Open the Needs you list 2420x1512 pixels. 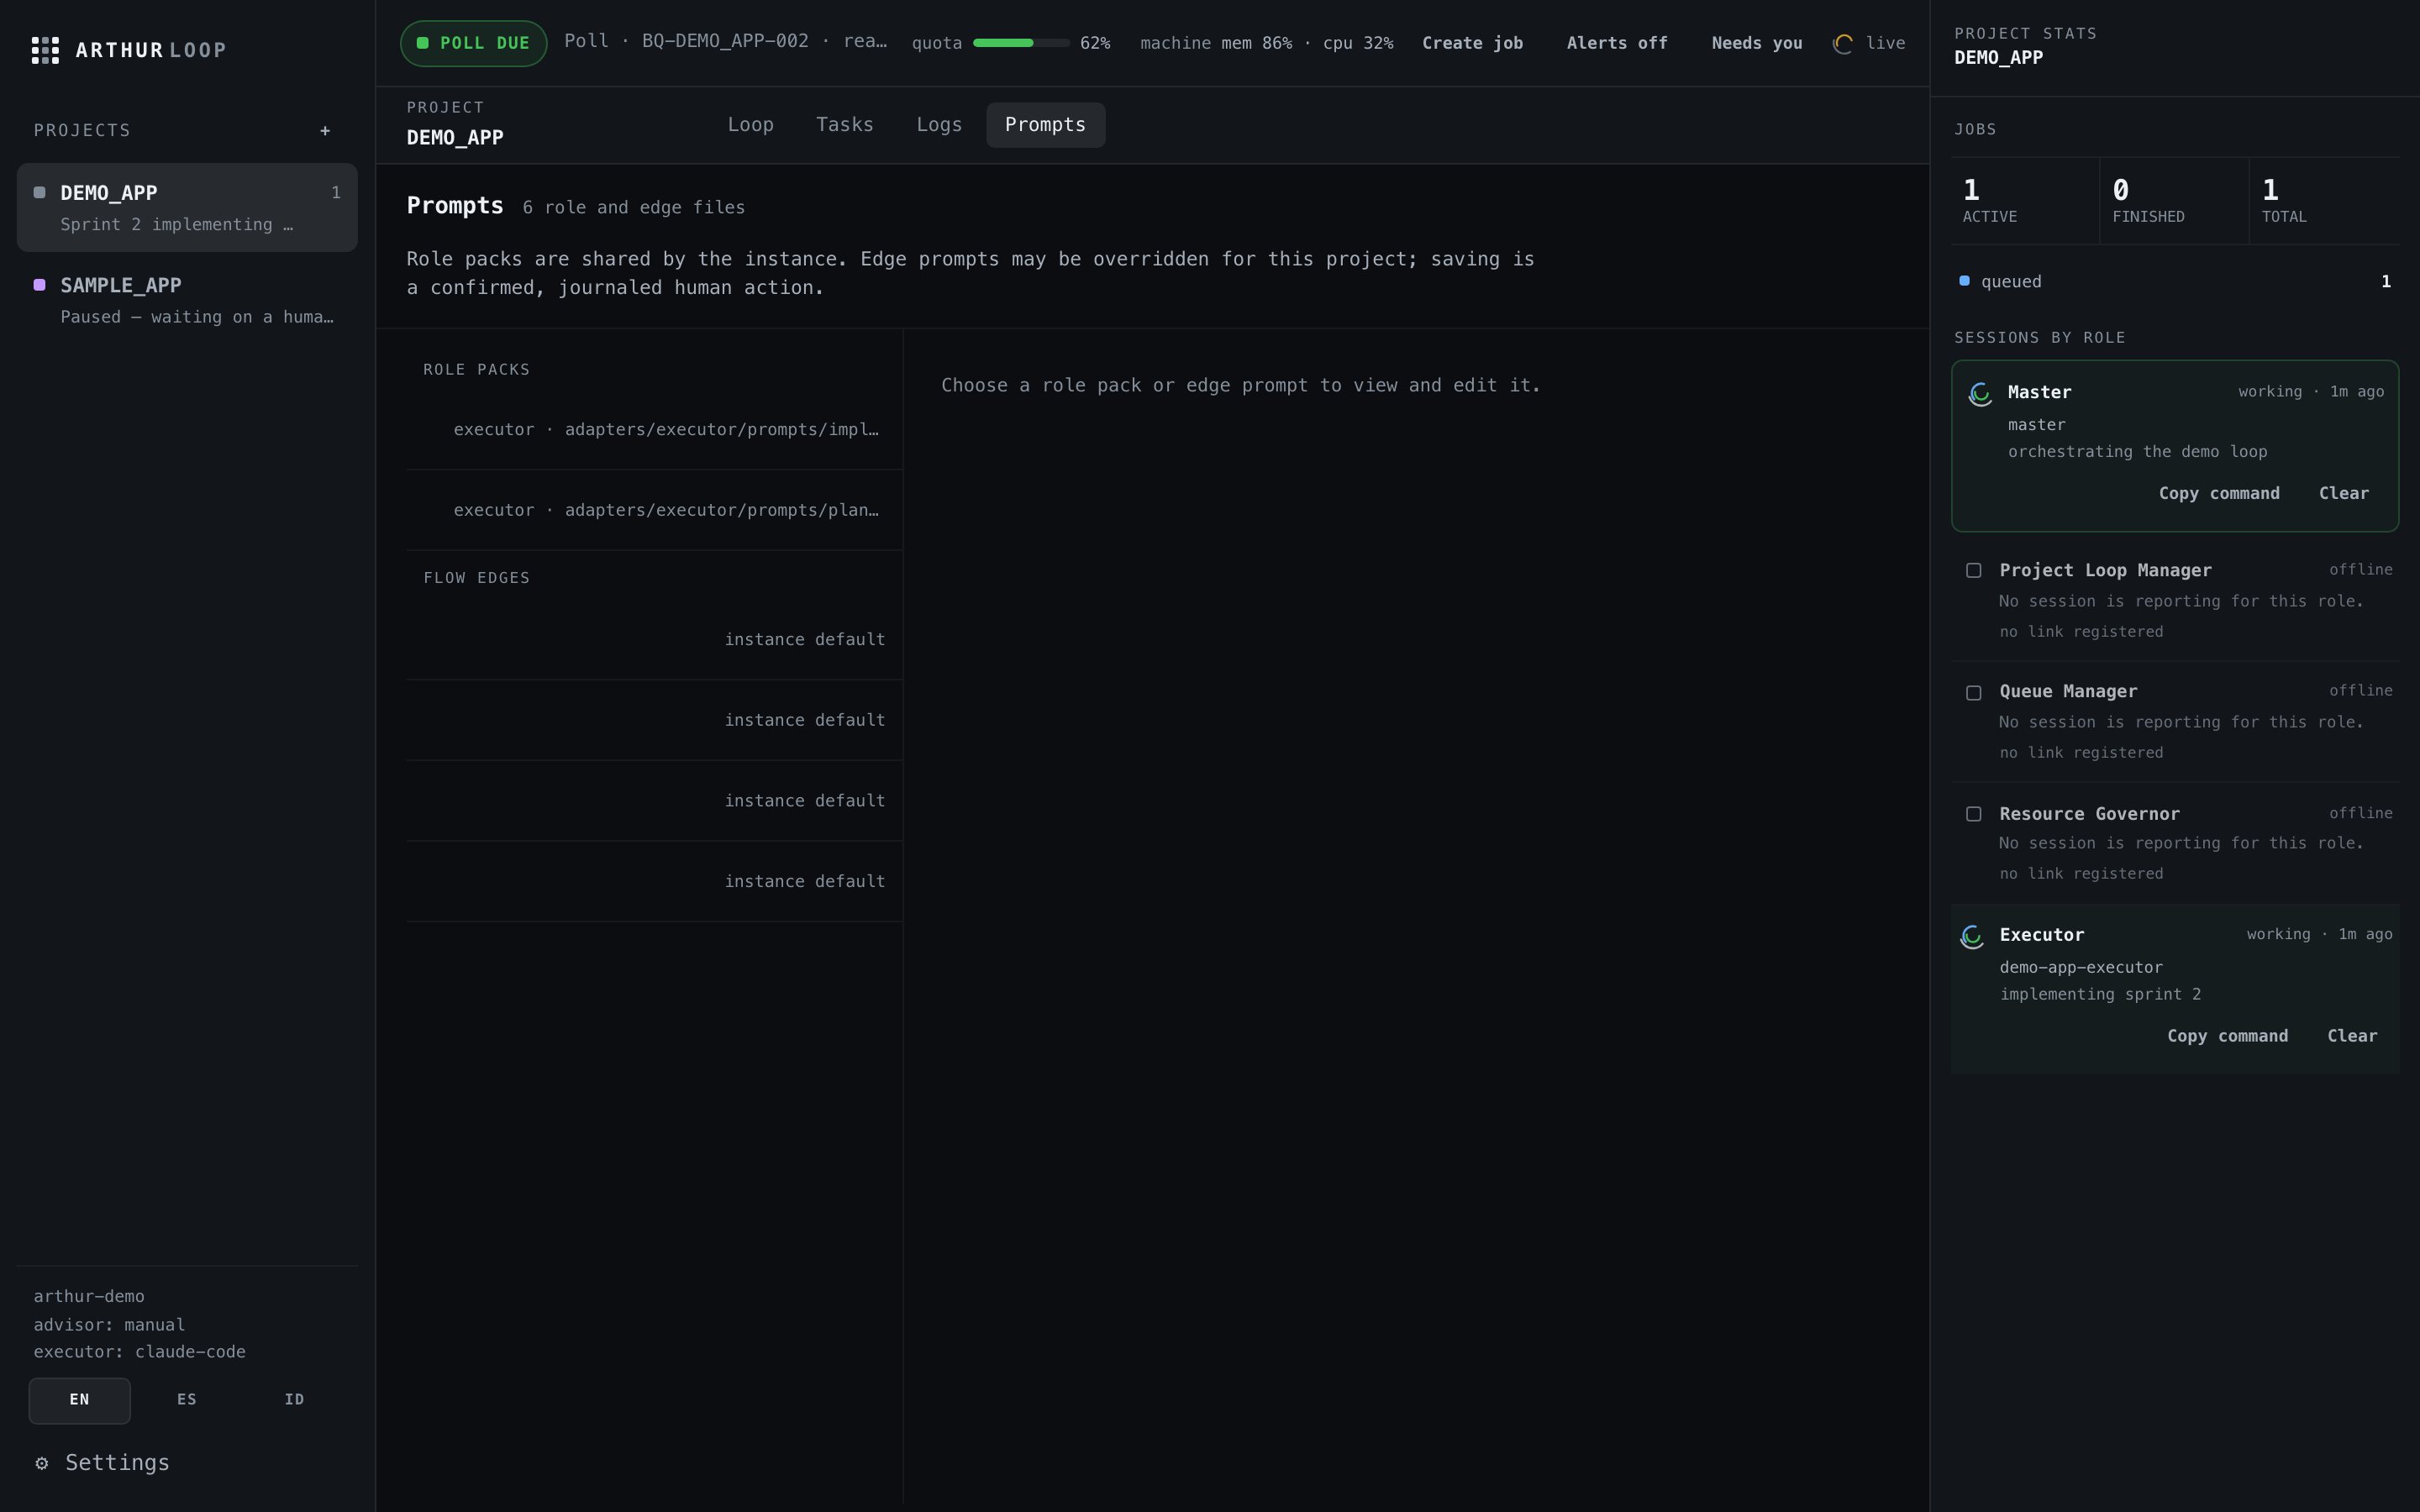coord(1757,43)
